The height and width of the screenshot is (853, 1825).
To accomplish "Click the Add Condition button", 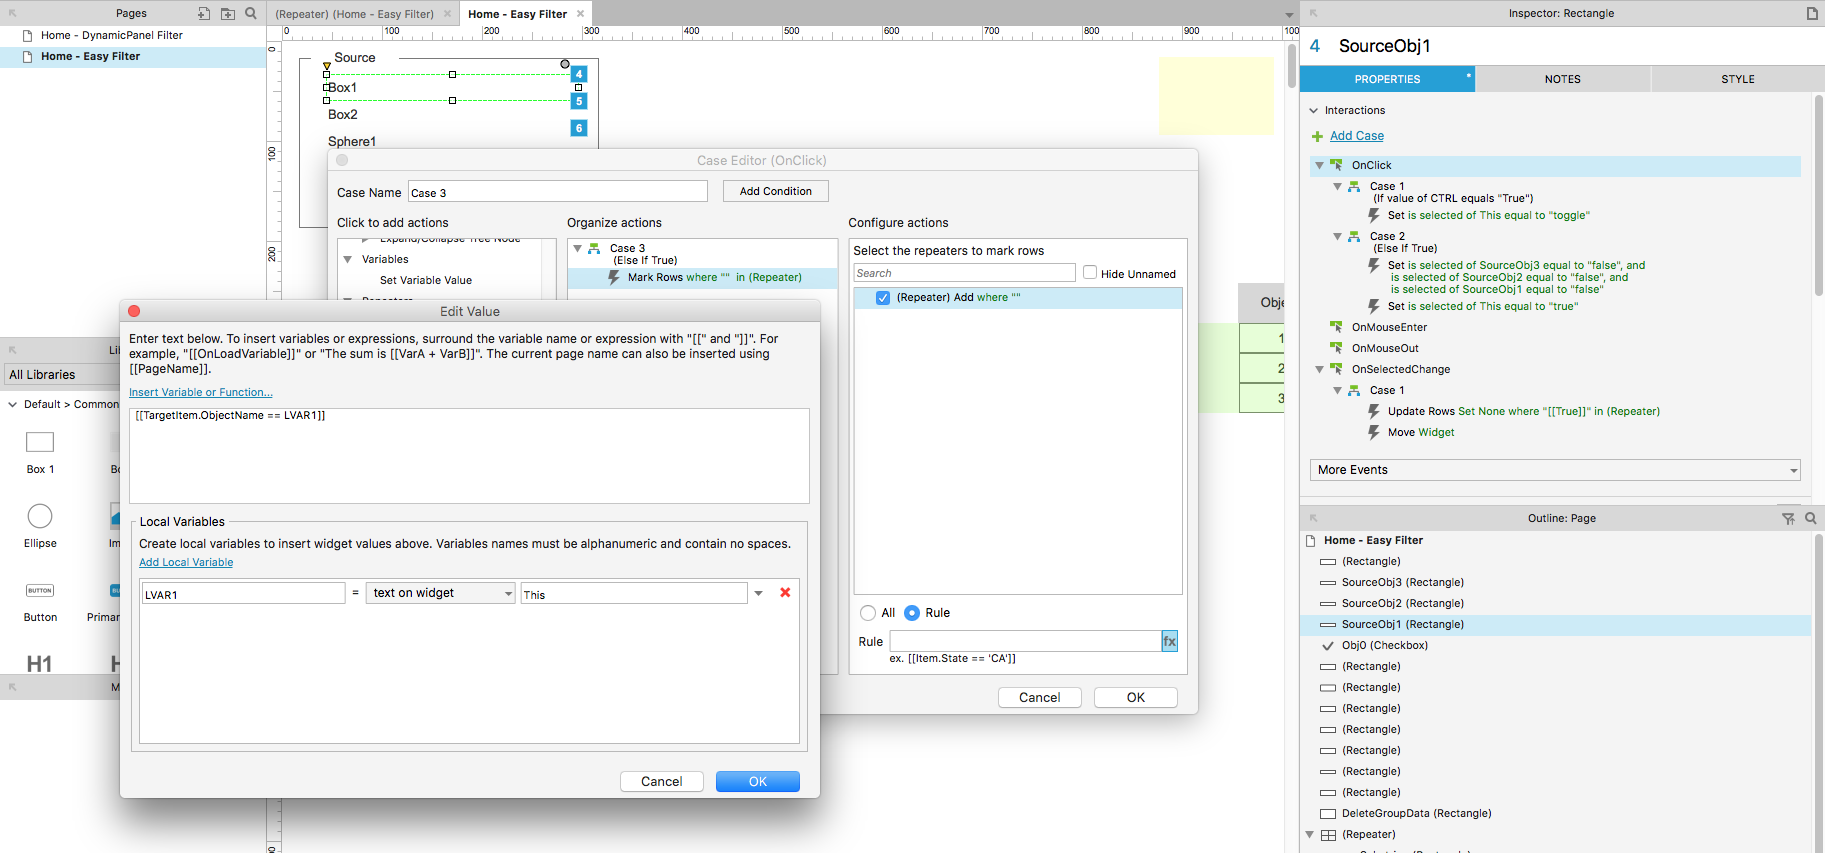I will pos(775,191).
